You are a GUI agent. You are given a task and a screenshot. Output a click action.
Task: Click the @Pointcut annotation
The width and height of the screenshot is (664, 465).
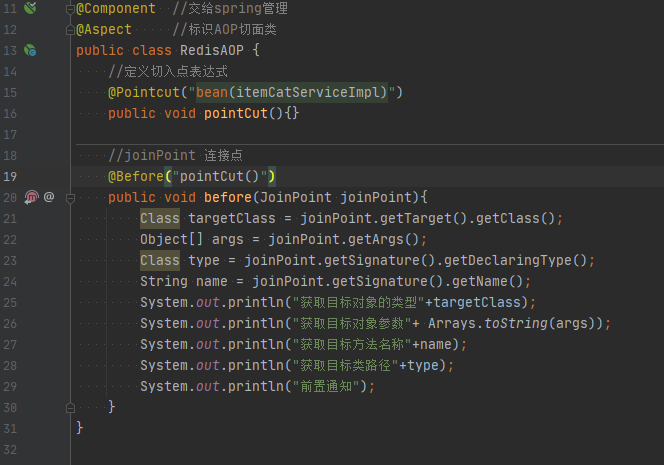click(x=144, y=92)
